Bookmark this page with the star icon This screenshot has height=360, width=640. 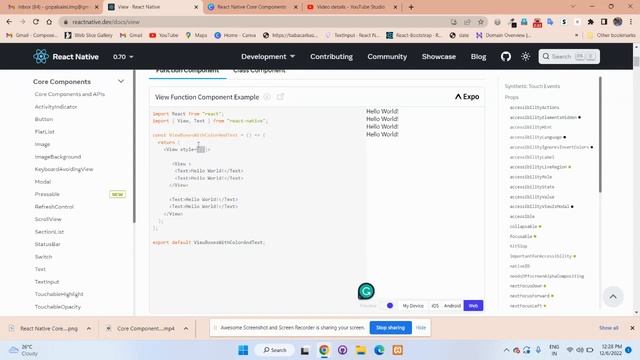(x=480, y=22)
